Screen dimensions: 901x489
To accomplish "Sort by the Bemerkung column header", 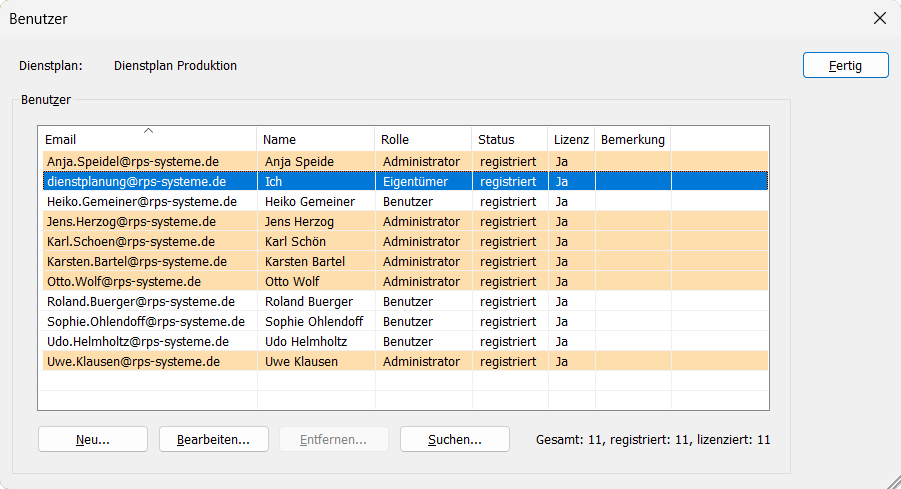I will click(633, 140).
